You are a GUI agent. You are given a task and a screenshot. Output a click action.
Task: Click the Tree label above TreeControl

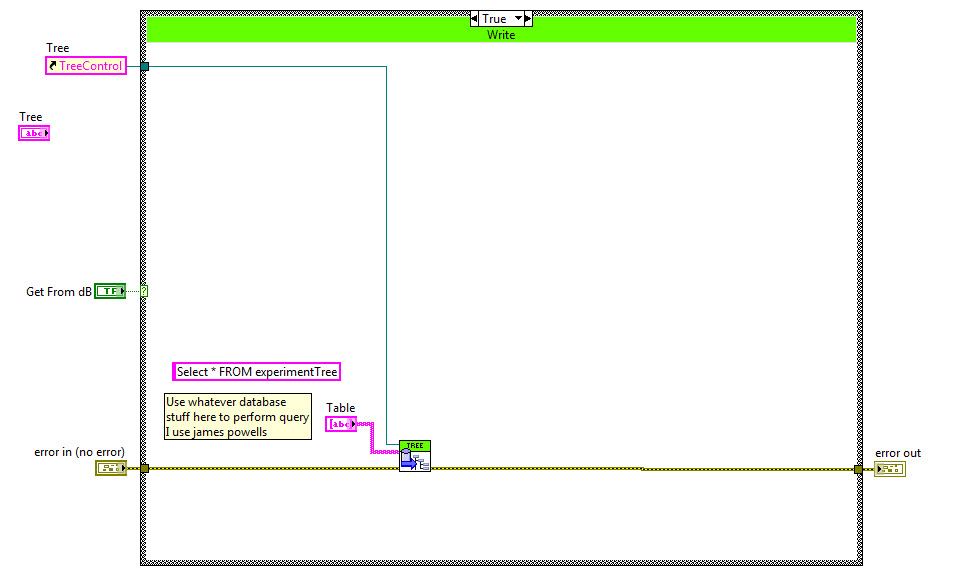[57, 48]
